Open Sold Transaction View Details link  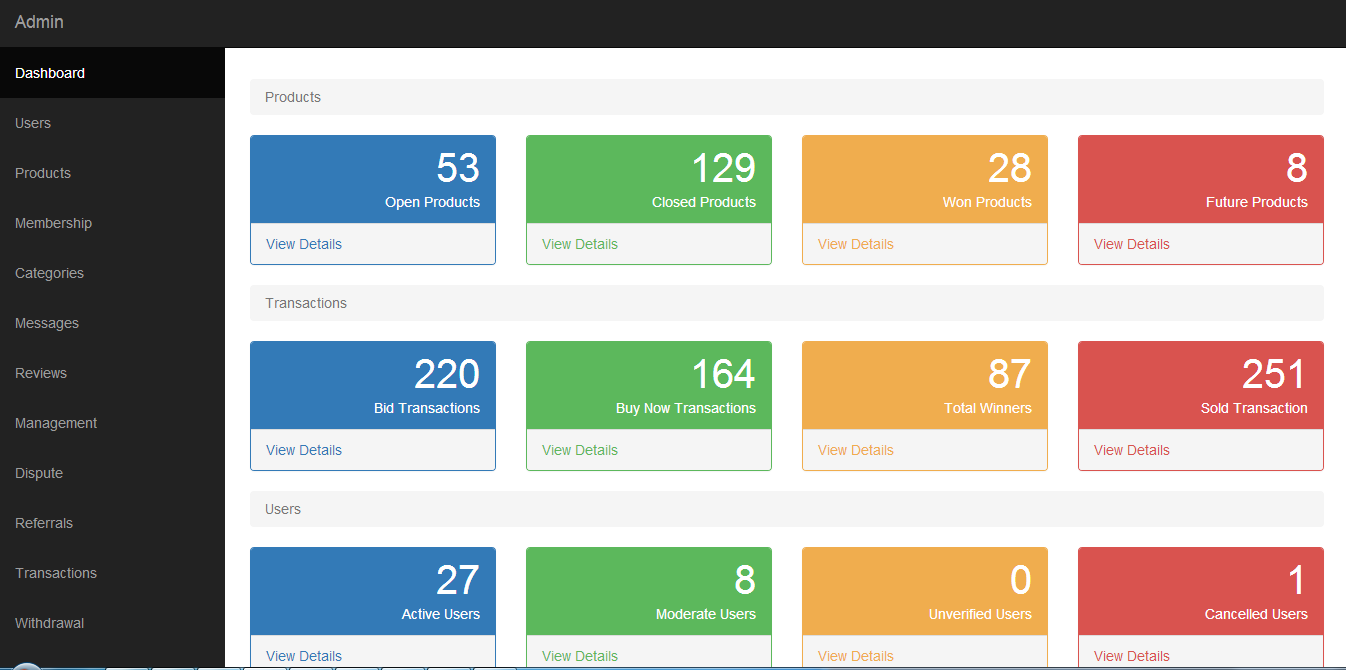point(1132,450)
